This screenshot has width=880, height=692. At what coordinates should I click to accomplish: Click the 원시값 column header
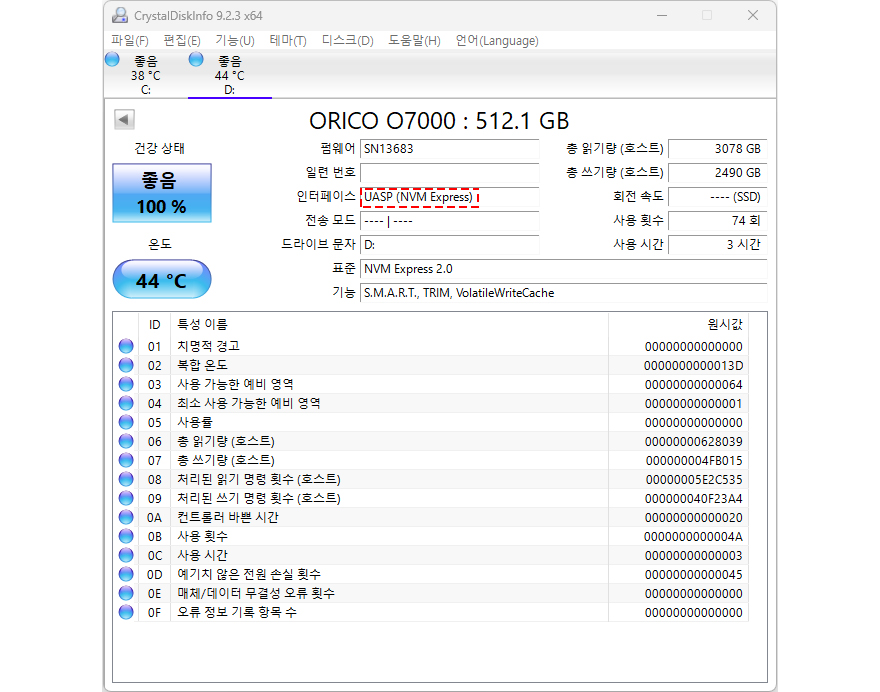pos(679,324)
